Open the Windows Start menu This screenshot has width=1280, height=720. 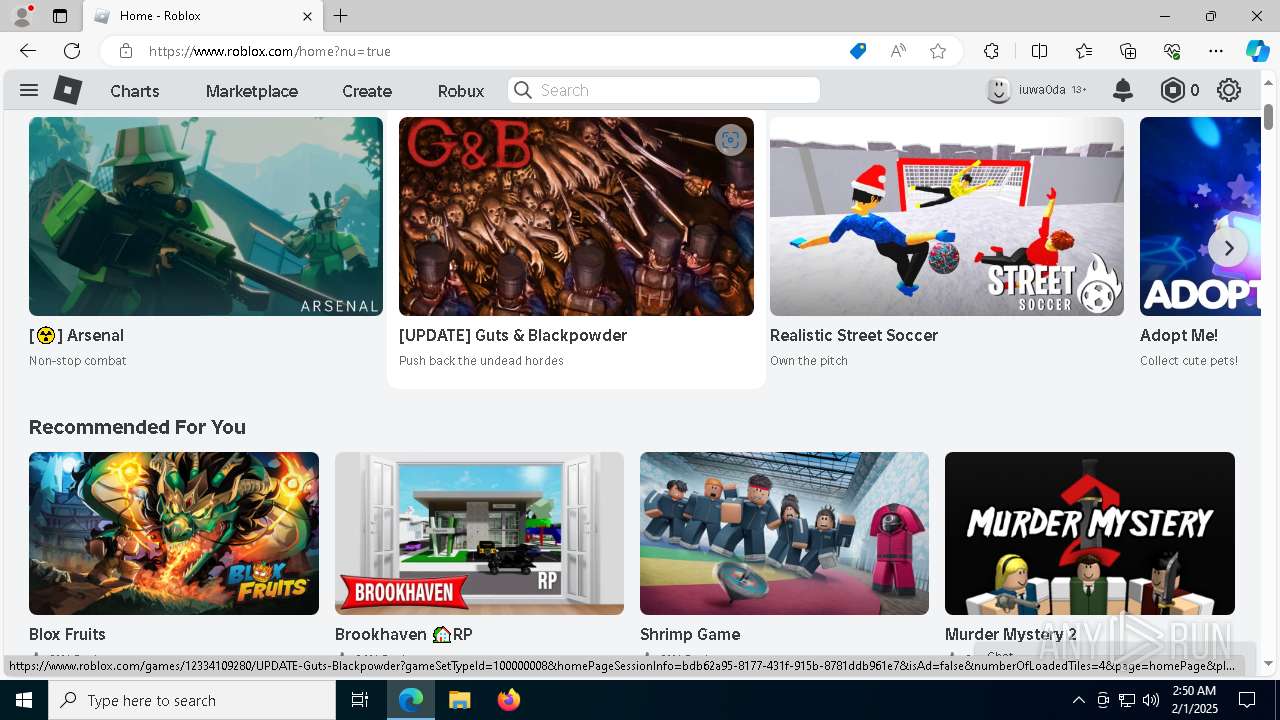coord(24,700)
